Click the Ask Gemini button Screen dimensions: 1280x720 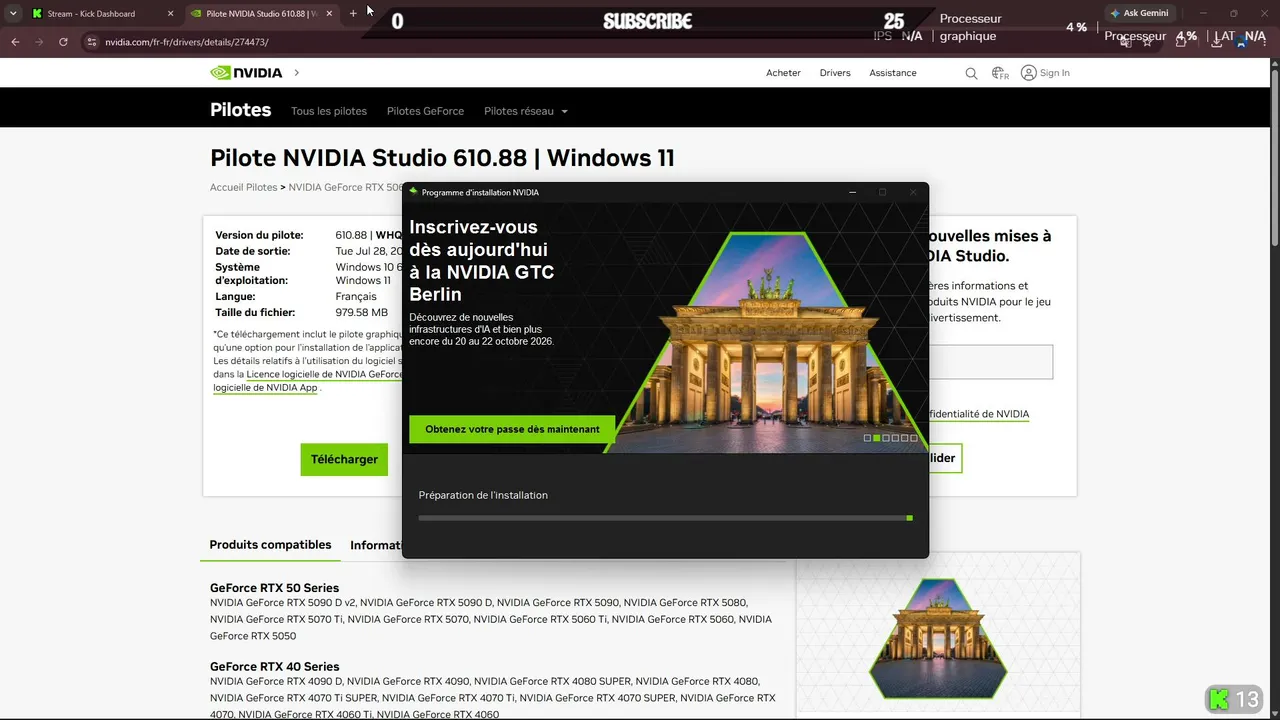1139,13
